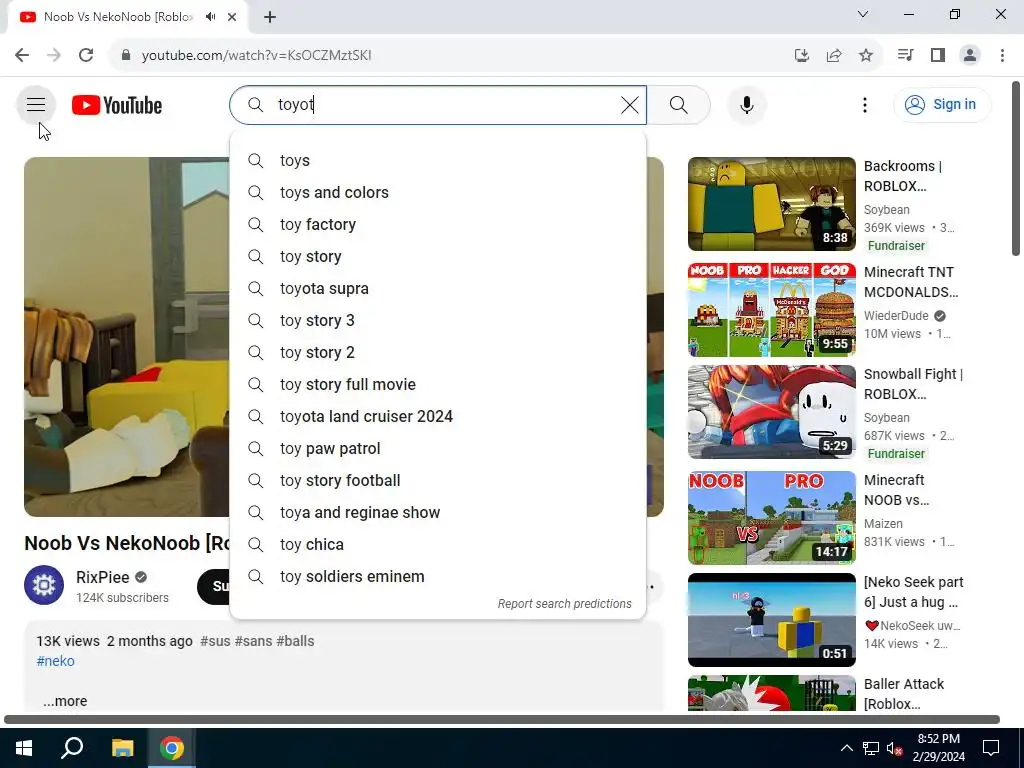Viewport: 1024px width, 768px height.
Task: Open File Explorer from taskbar
Action: [122, 748]
